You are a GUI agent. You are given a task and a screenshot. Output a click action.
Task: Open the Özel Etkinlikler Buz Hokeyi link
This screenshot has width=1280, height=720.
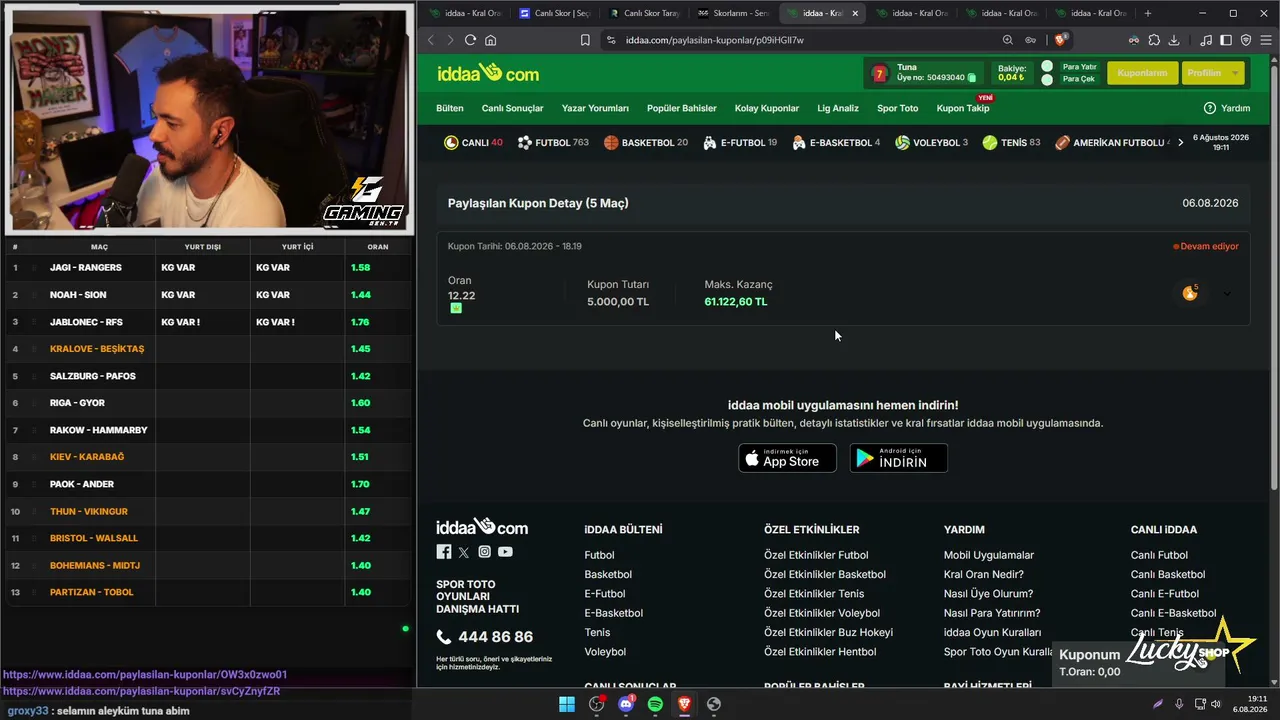[x=828, y=632]
